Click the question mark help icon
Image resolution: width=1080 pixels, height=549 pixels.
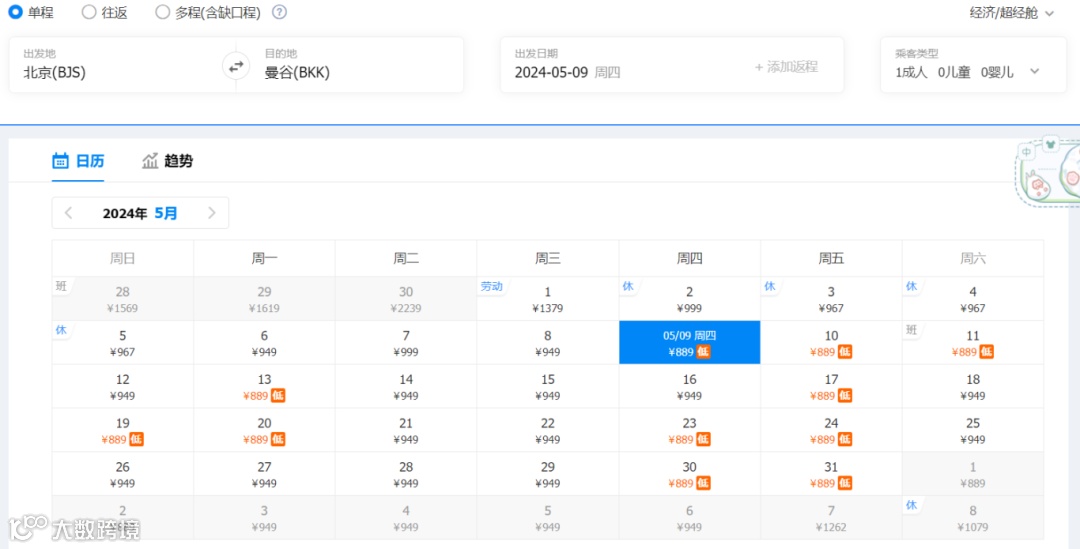click(279, 12)
